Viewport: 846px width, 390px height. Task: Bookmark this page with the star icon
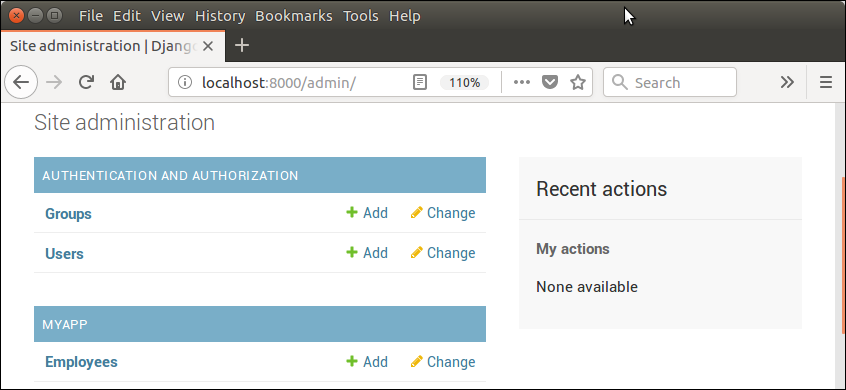point(578,83)
